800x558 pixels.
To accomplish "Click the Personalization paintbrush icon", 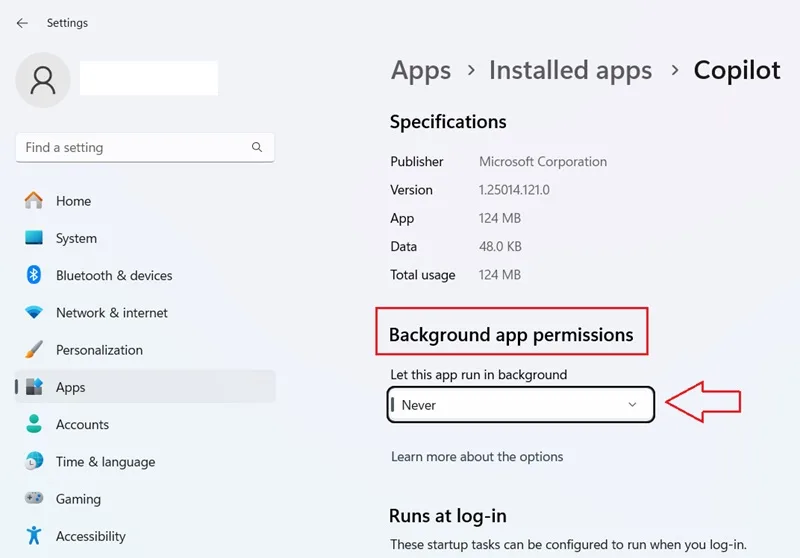I will (34, 349).
